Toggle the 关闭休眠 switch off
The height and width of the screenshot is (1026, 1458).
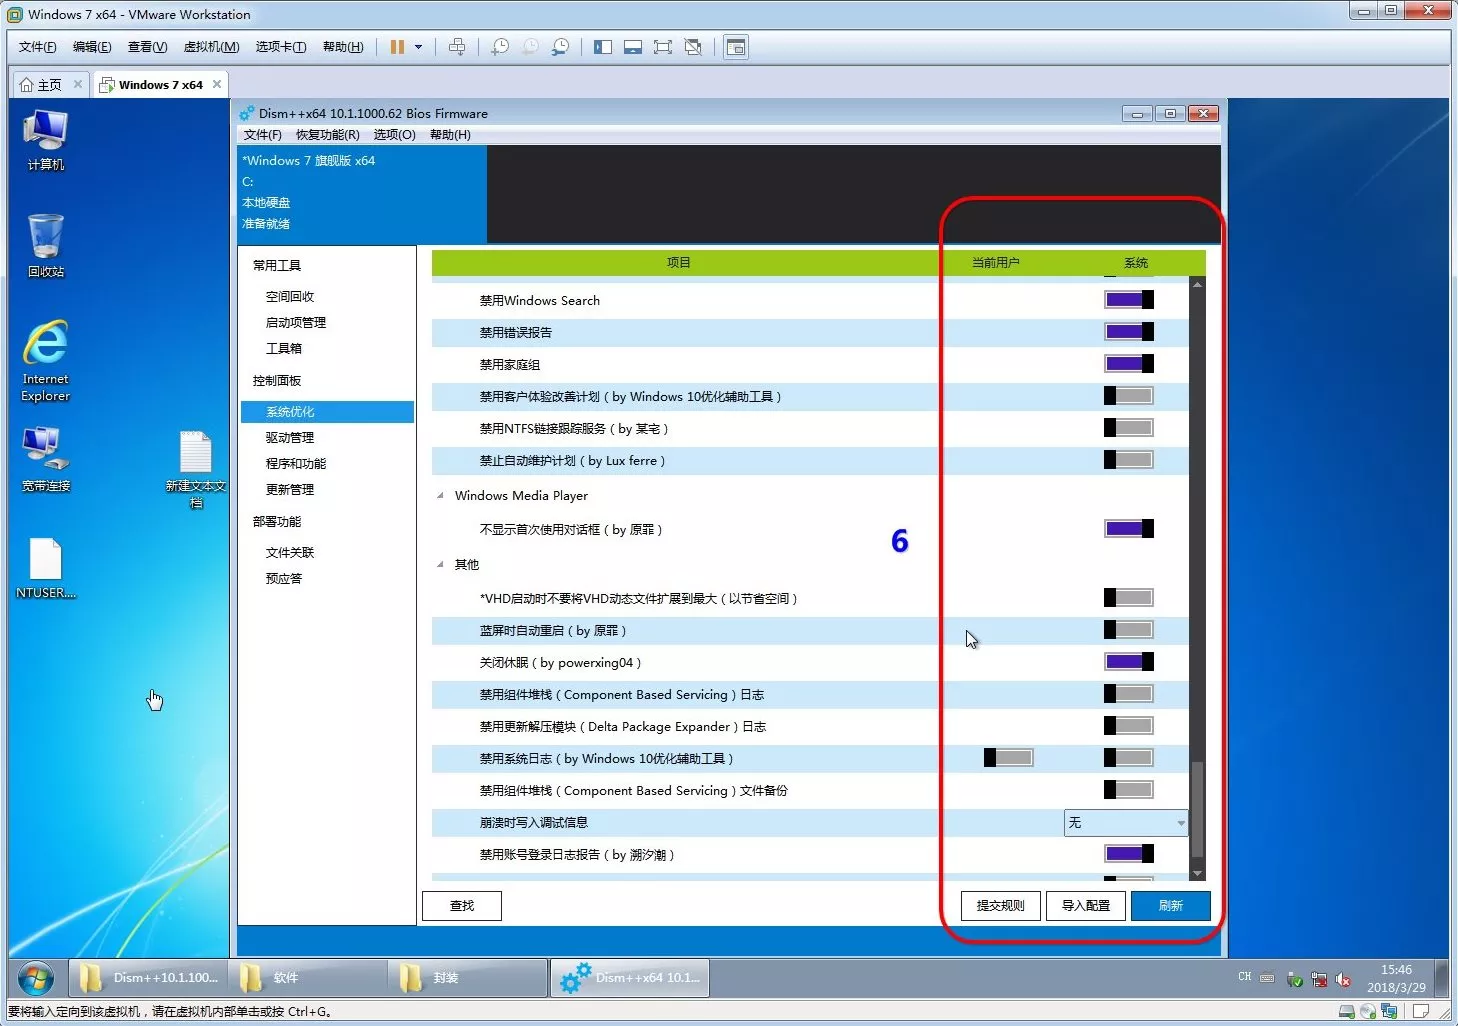pos(1128,662)
